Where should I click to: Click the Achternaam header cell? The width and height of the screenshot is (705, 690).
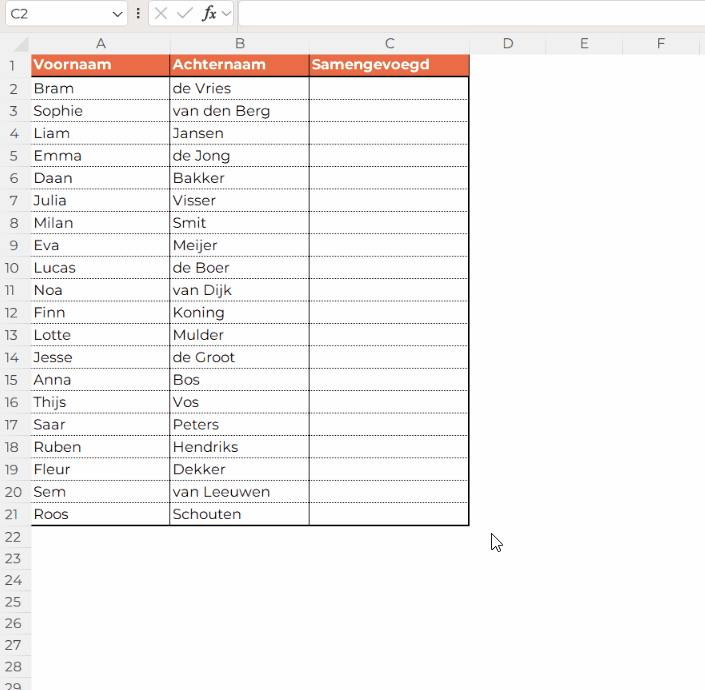240,66
